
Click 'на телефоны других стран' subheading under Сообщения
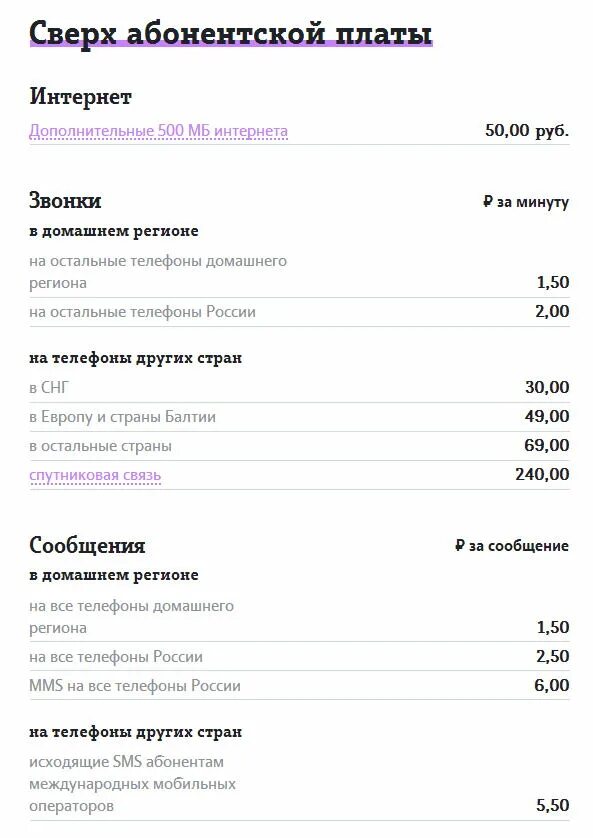coord(136,732)
